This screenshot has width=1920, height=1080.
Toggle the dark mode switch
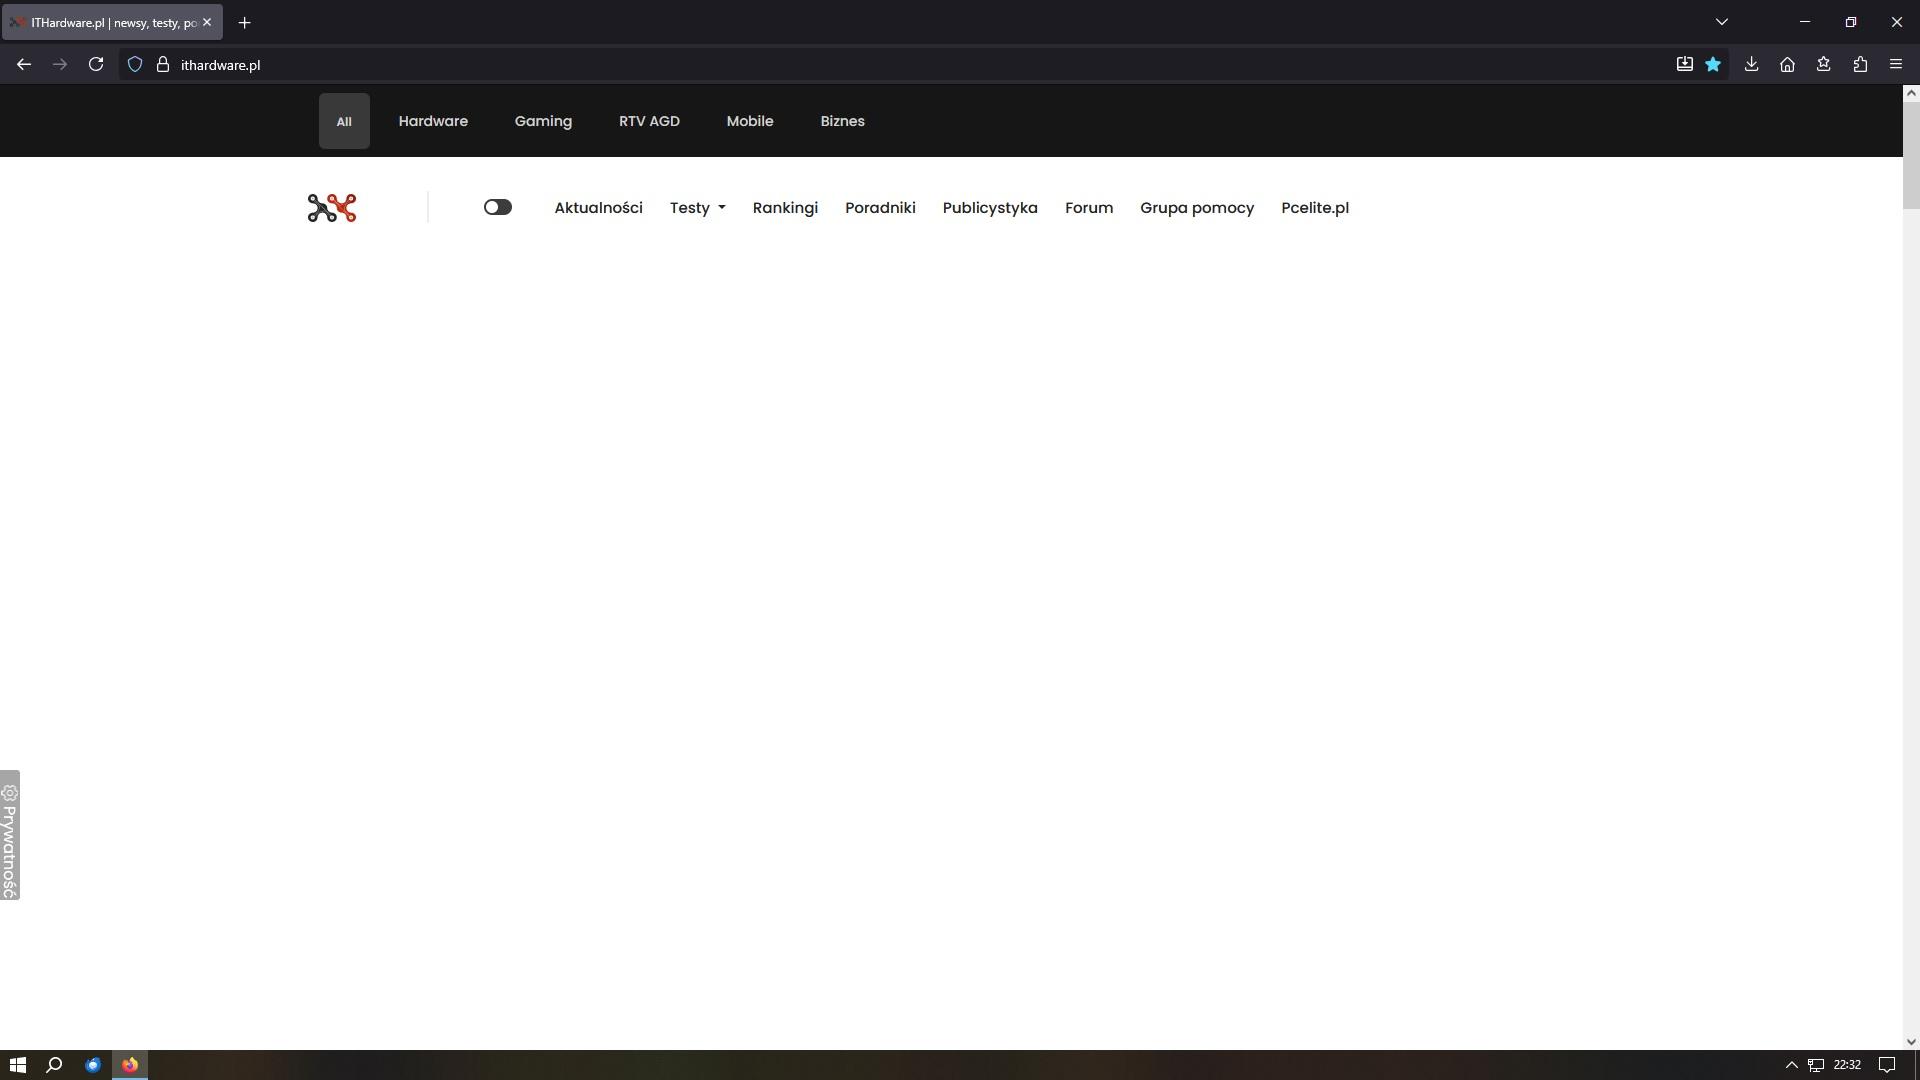(497, 207)
